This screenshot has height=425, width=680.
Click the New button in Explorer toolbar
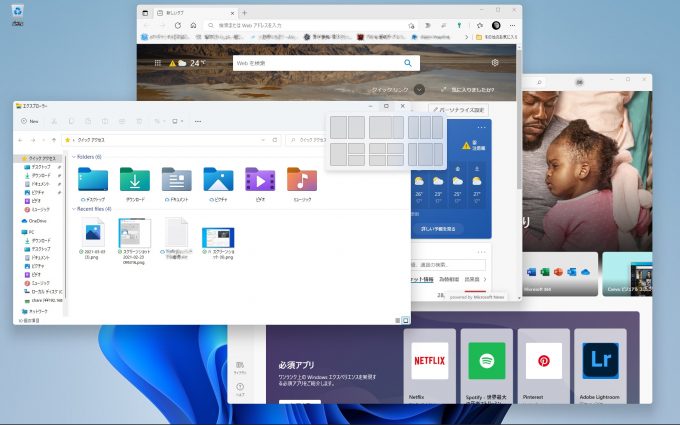30,121
